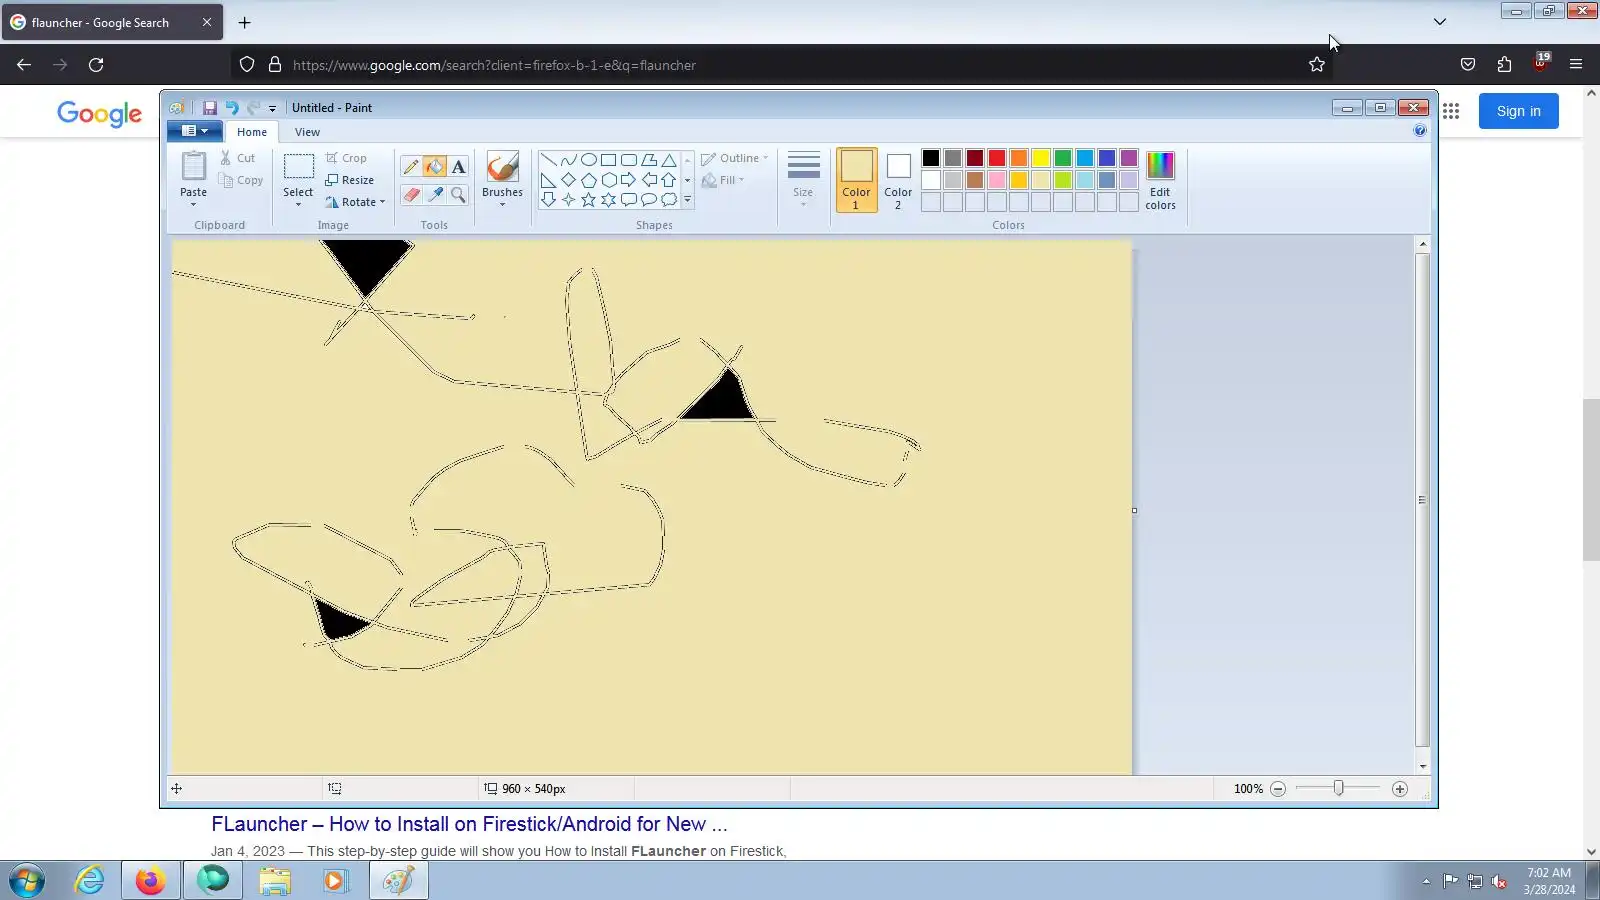Click the Paint vertical scrollbar
The height and width of the screenshot is (900, 1600).
click(1422, 500)
